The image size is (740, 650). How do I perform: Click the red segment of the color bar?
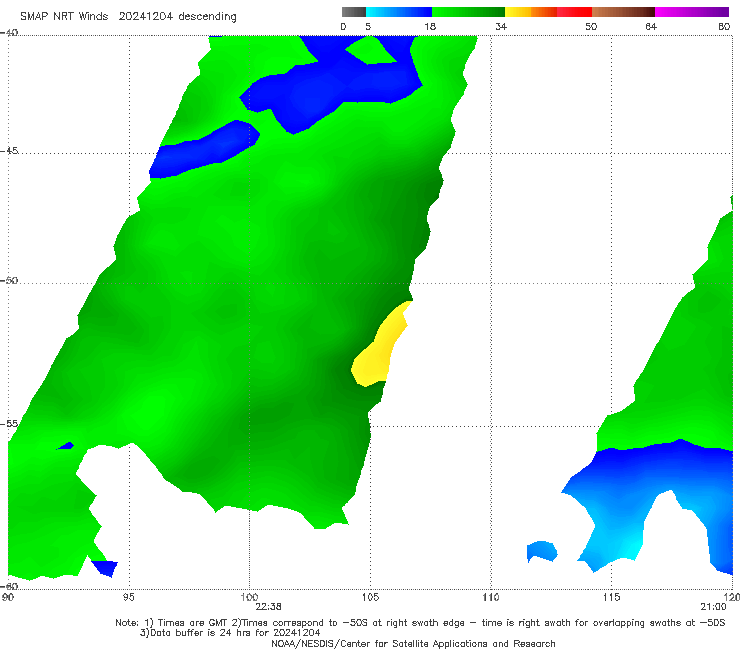(574, 12)
